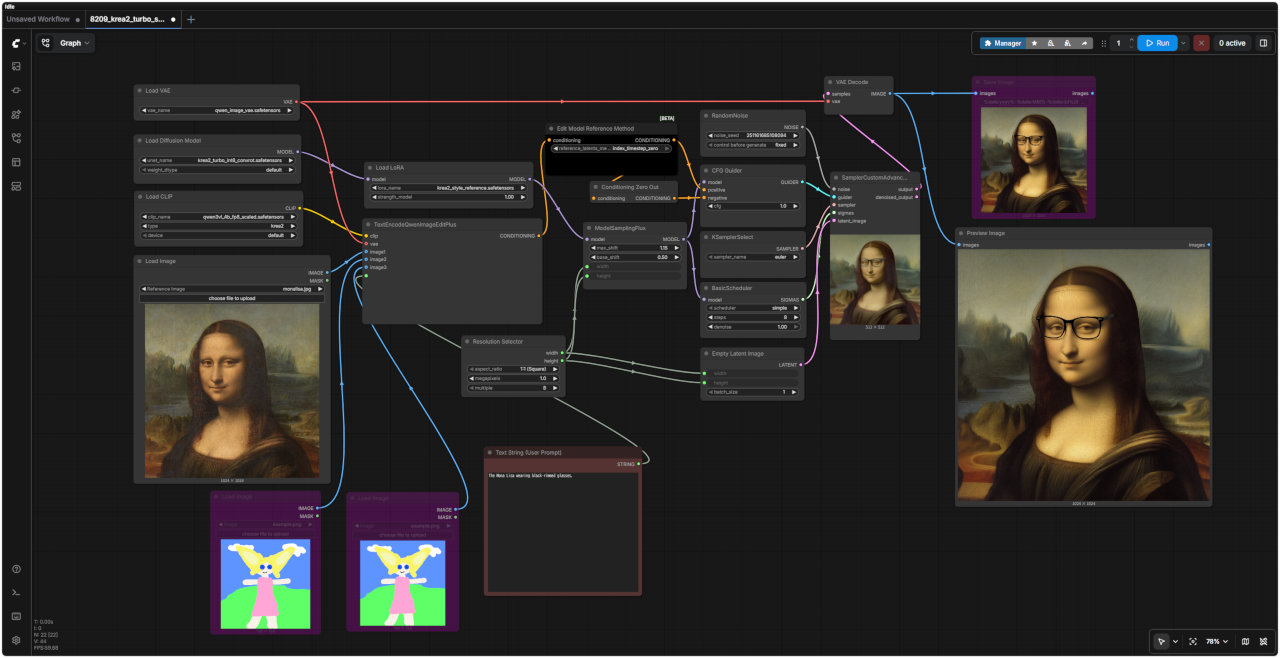The width and height of the screenshot is (1280, 658).
Task: Open the sampler_name dropdown in KSamplerSelect
Action: 752,257
